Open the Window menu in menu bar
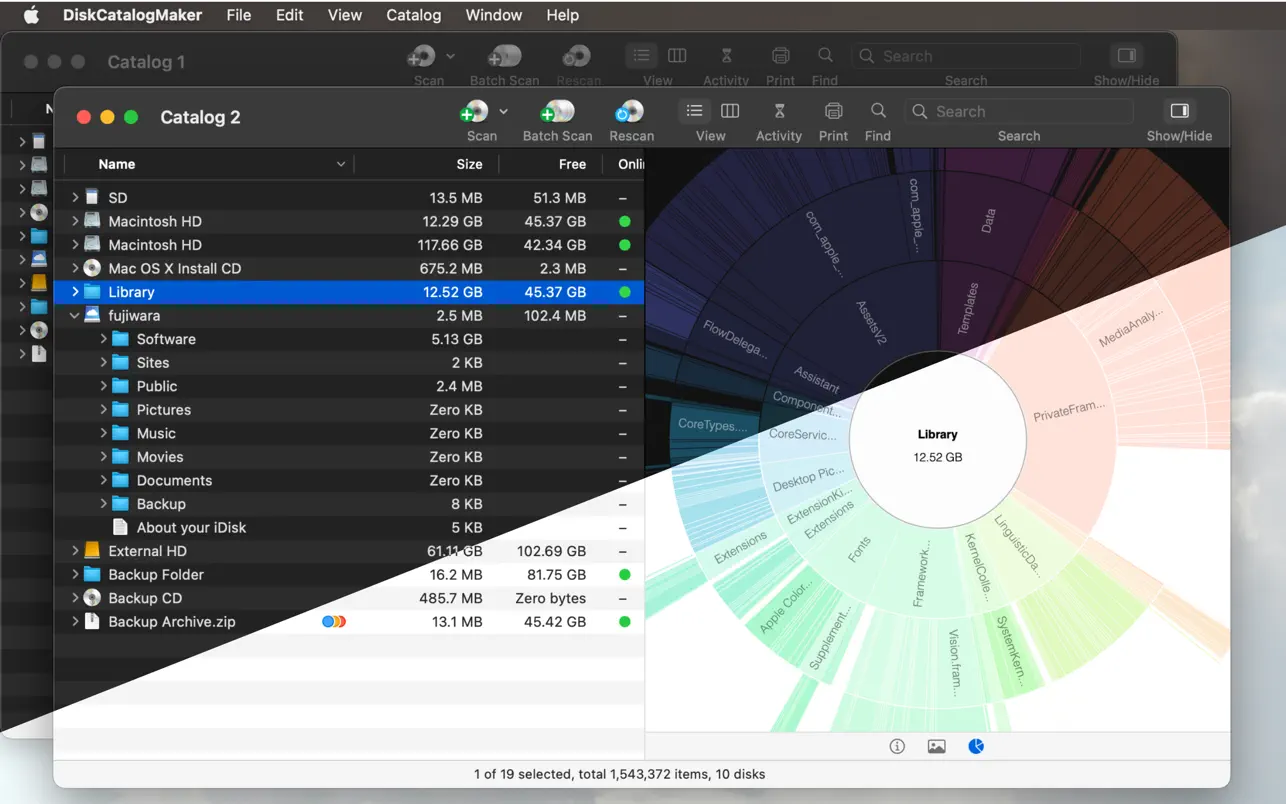The image size is (1286, 804). [493, 15]
